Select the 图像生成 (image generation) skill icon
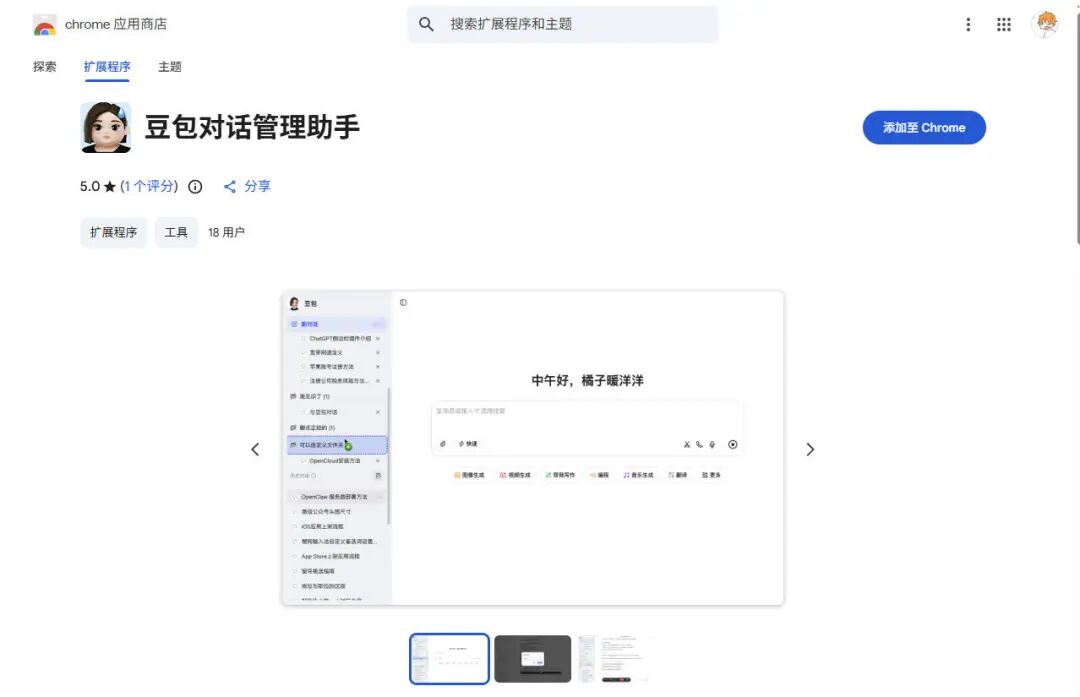1080x697 pixels. point(459,474)
